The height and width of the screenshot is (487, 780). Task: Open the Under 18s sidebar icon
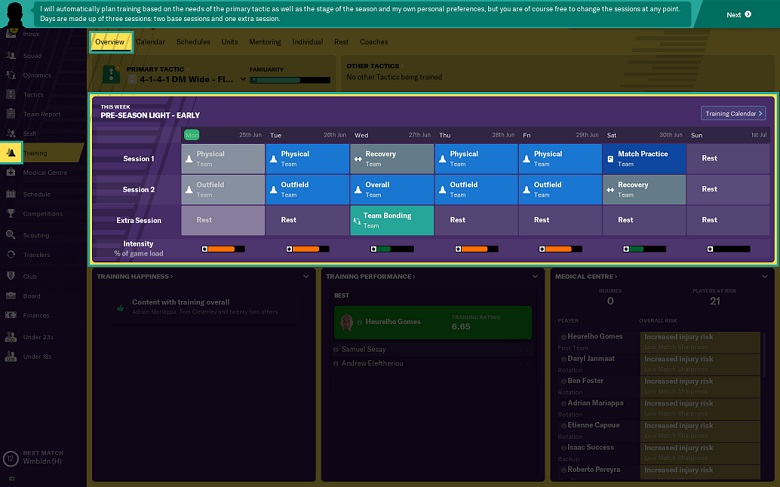point(11,356)
